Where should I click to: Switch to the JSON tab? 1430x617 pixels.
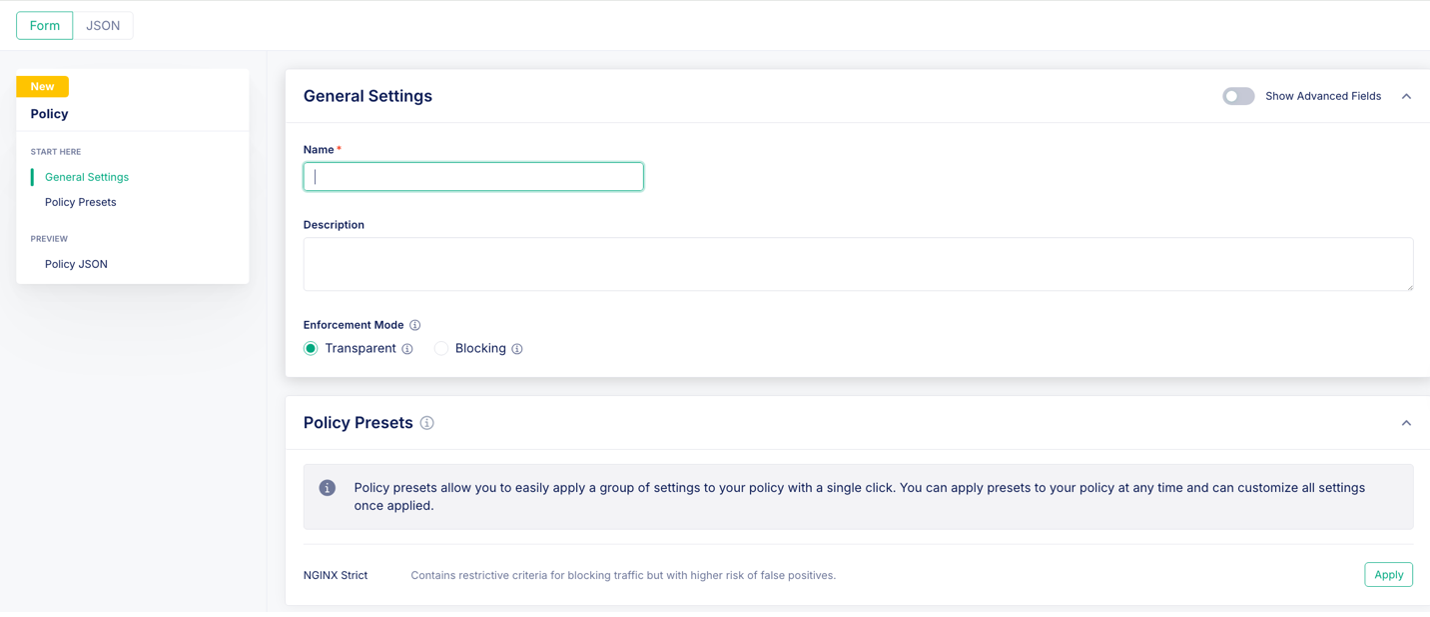[x=103, y=26]
